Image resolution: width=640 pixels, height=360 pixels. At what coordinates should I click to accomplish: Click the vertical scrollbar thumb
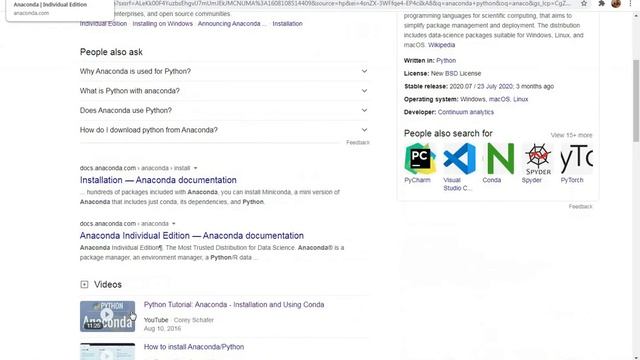636,101
